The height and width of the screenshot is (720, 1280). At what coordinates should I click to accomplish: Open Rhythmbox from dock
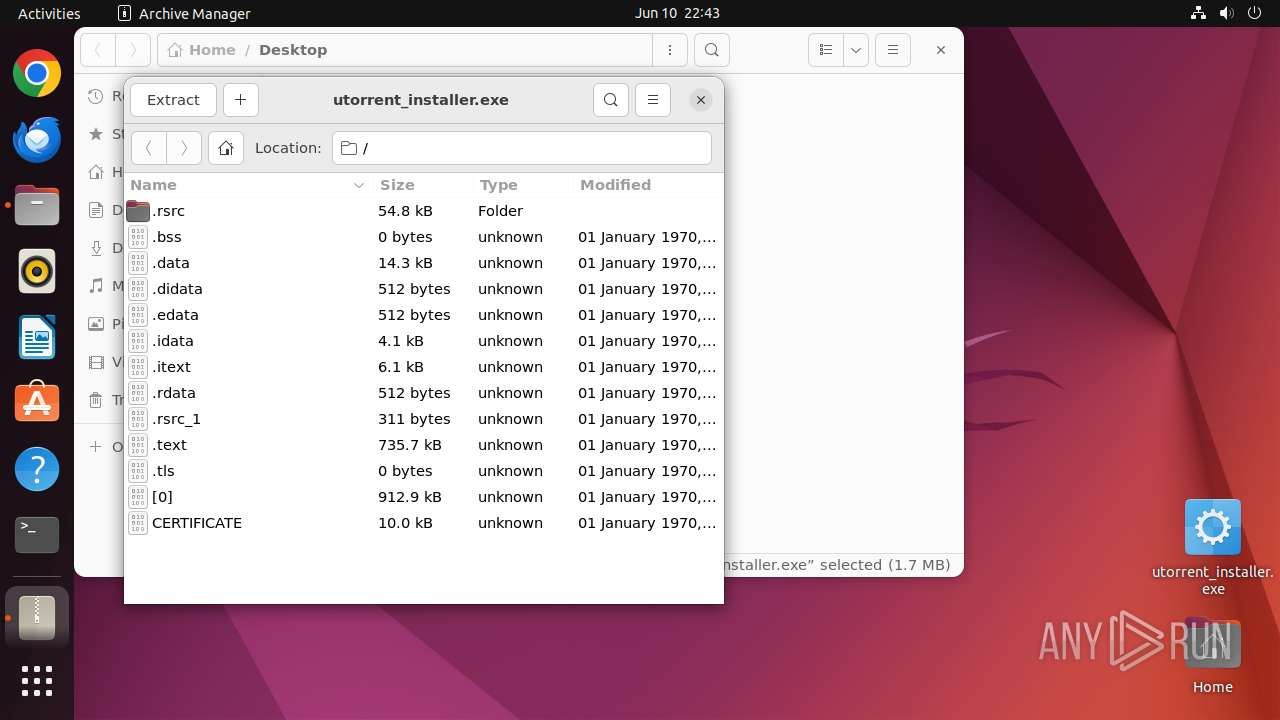pyautogui.click(x=37, y=272)
